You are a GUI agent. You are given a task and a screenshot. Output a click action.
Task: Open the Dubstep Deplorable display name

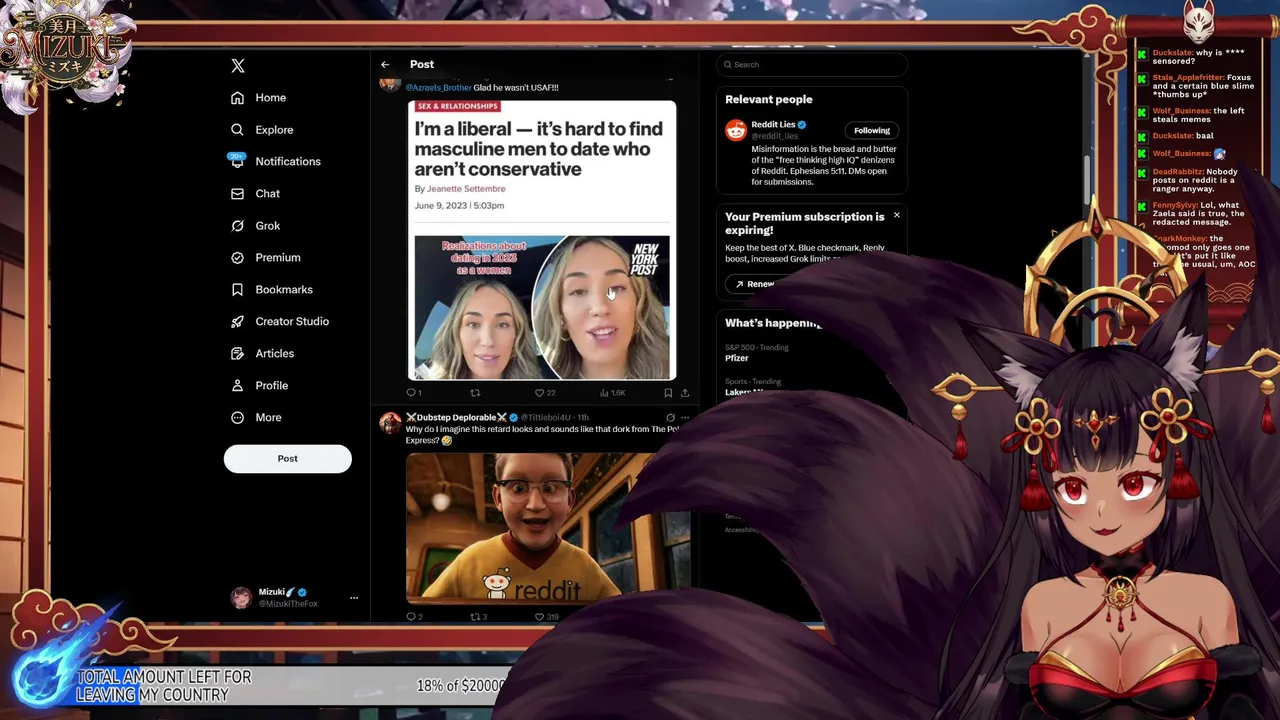tap(456, 417)
